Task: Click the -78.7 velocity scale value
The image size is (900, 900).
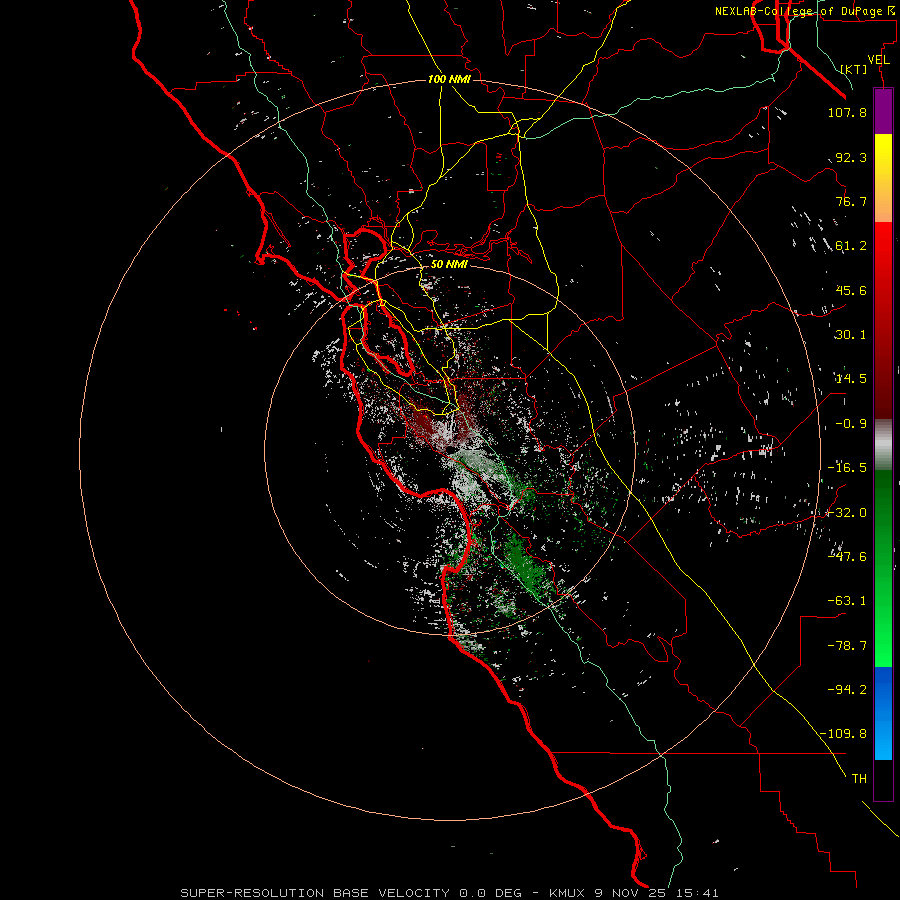Action: click(847, 646)
